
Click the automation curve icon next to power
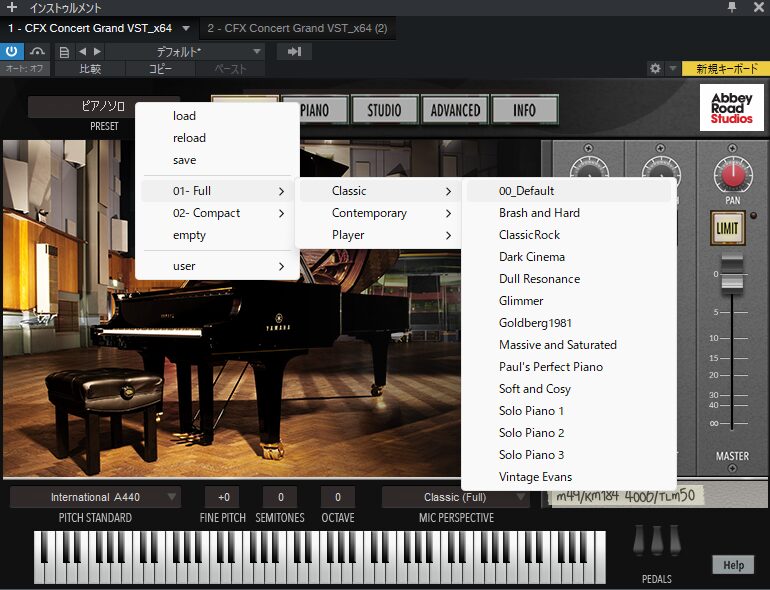(x=37, y=52)
